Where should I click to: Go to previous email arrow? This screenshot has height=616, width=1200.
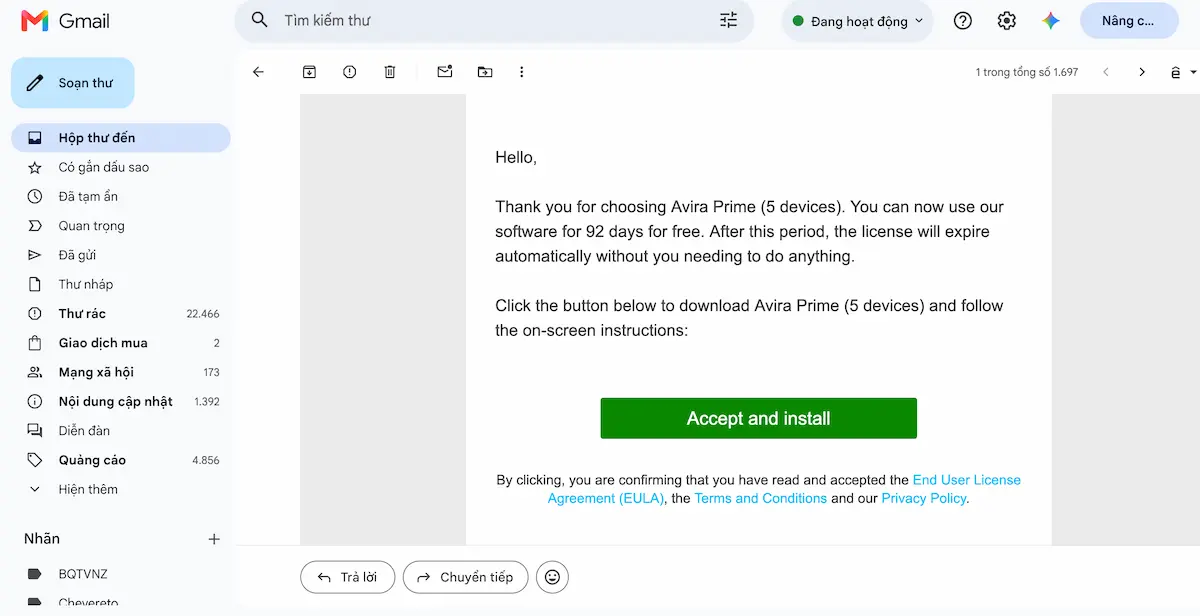click(1105, 72)
